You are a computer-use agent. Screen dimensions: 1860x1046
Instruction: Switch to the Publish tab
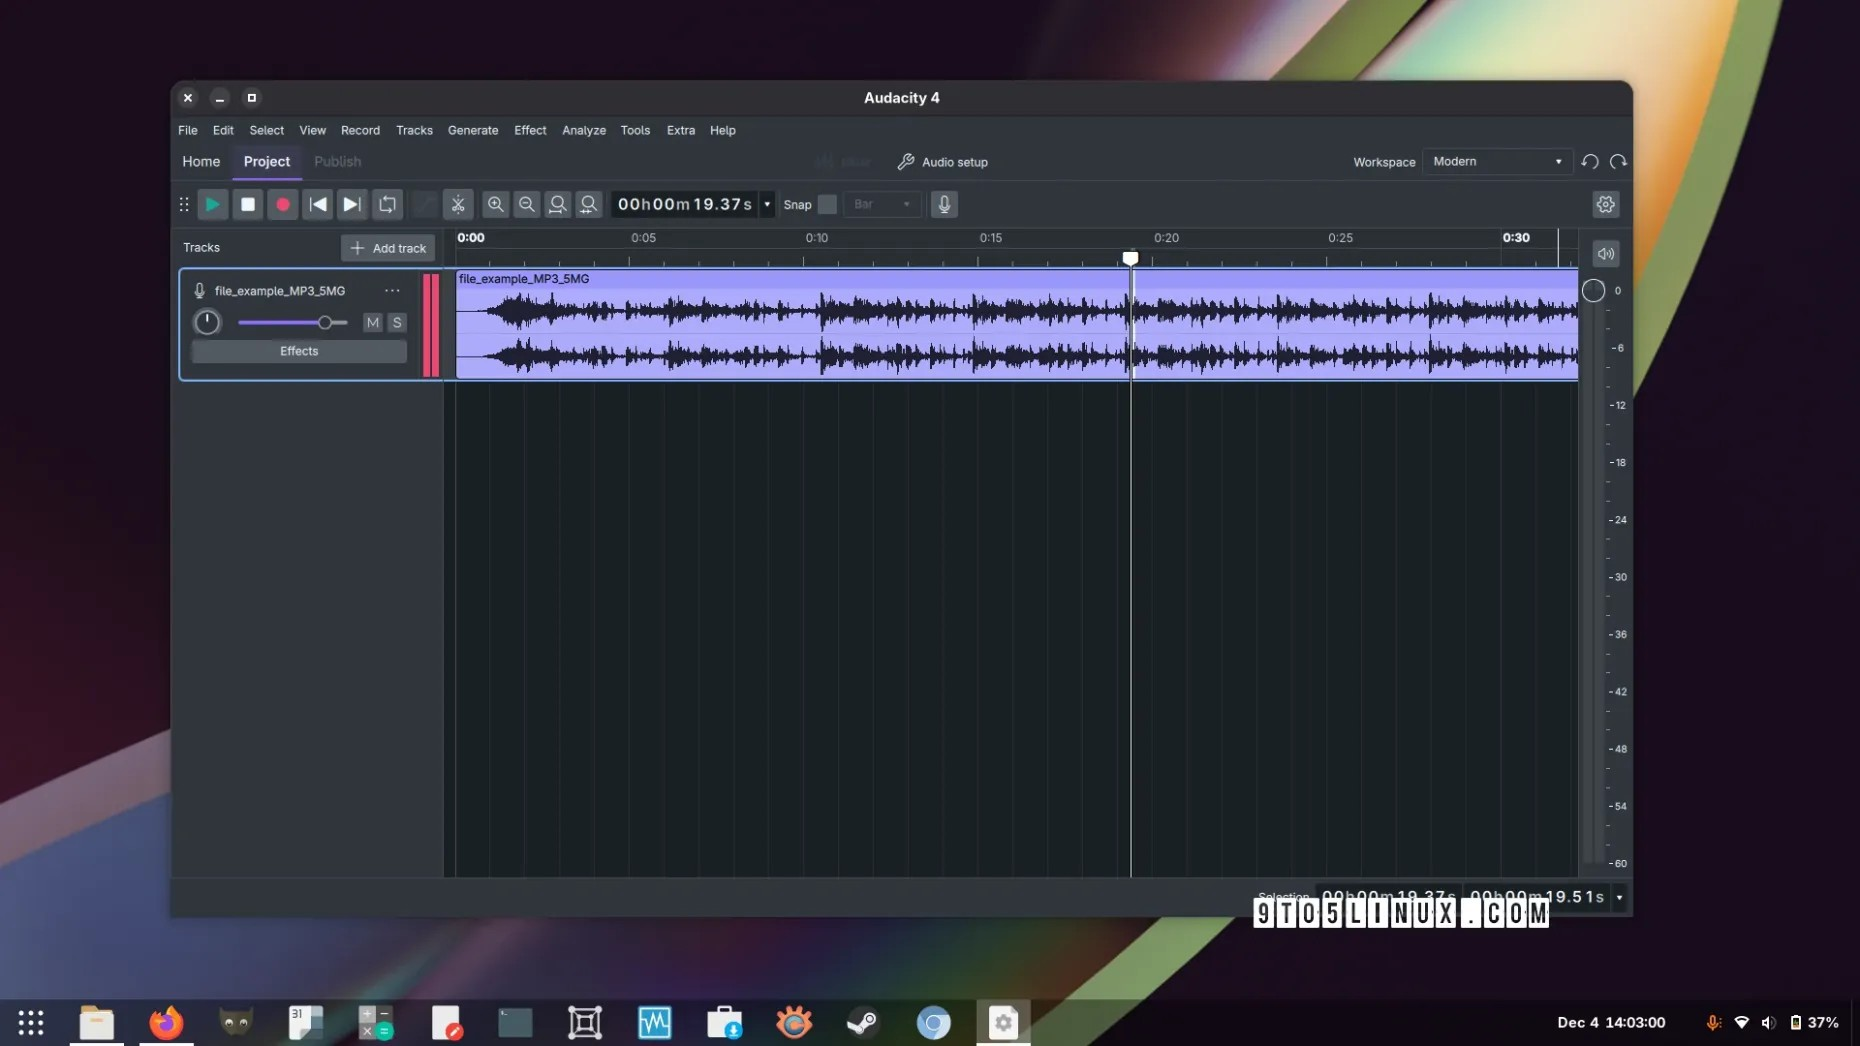337,161
